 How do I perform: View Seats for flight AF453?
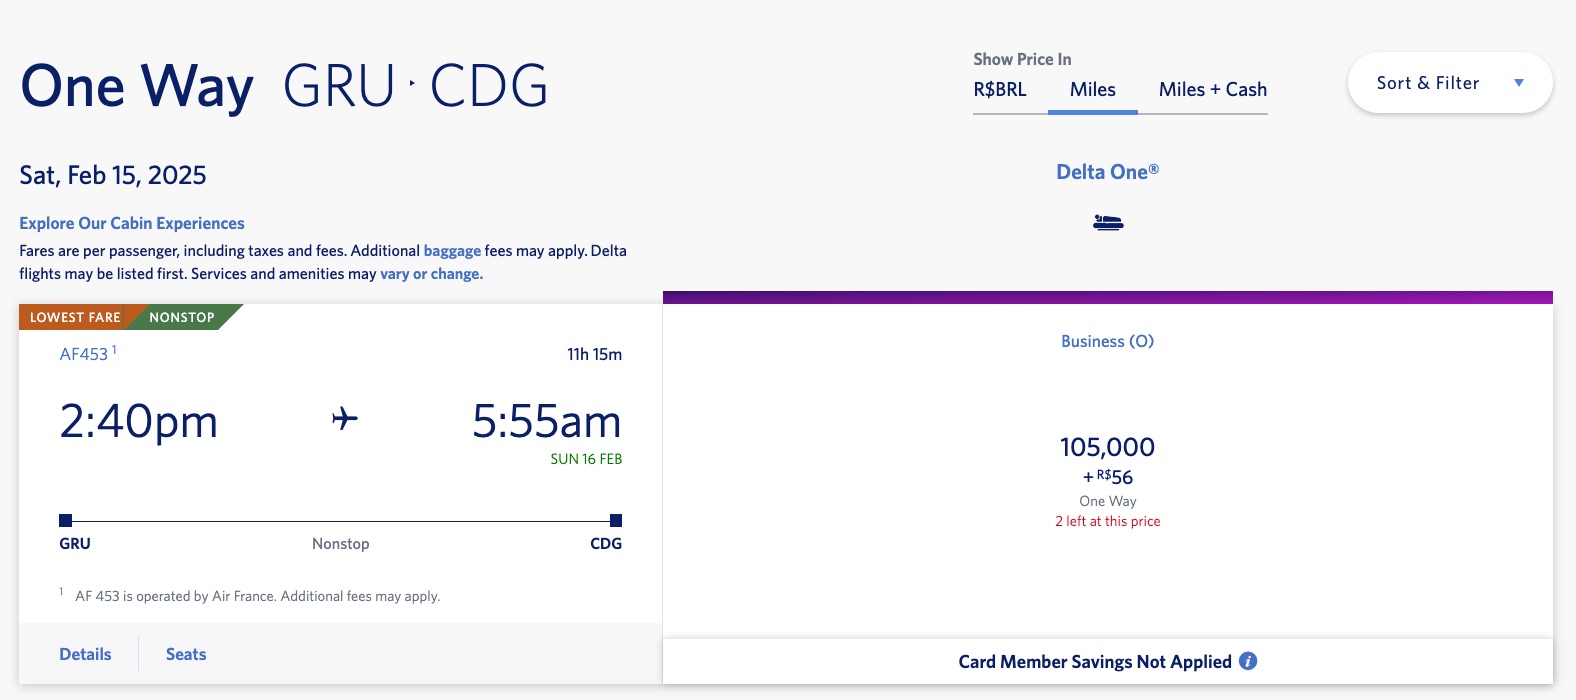pyautogui.click(x=186, y=654)
